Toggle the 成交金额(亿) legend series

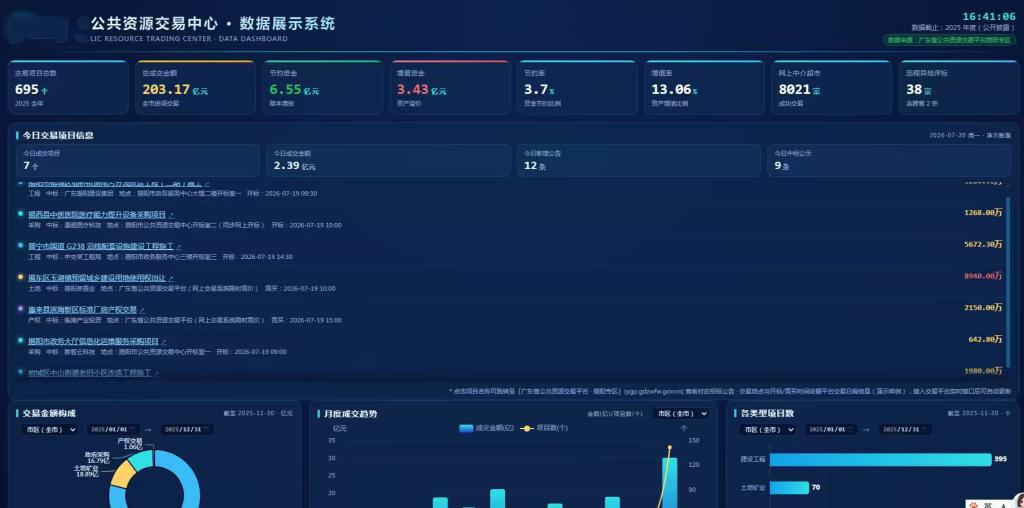[487, 428]
